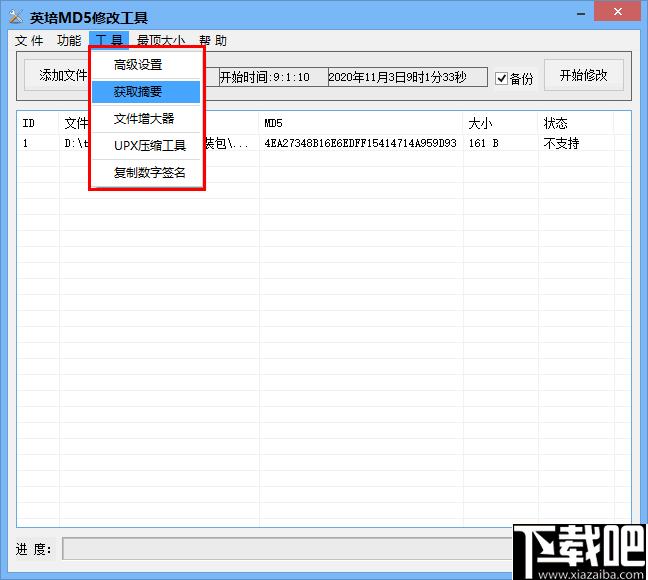Minimize the 英培MD5修改工具 window
This screenshot has height=580, width=648.
point(581,13)
